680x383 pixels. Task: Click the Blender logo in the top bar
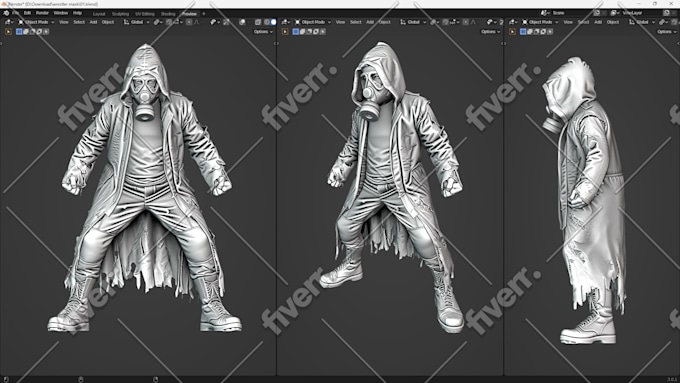[x=6, y=13]
